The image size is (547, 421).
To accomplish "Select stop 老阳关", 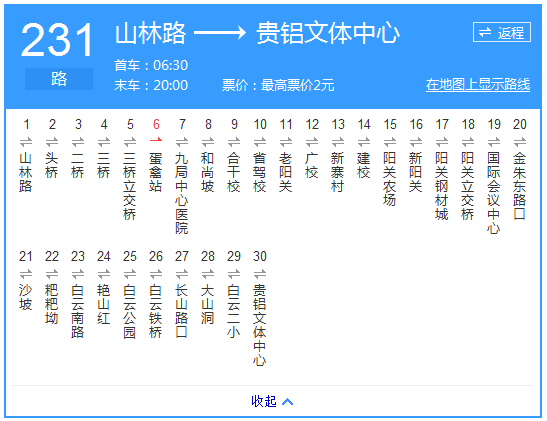I will [x=286, y=172].
